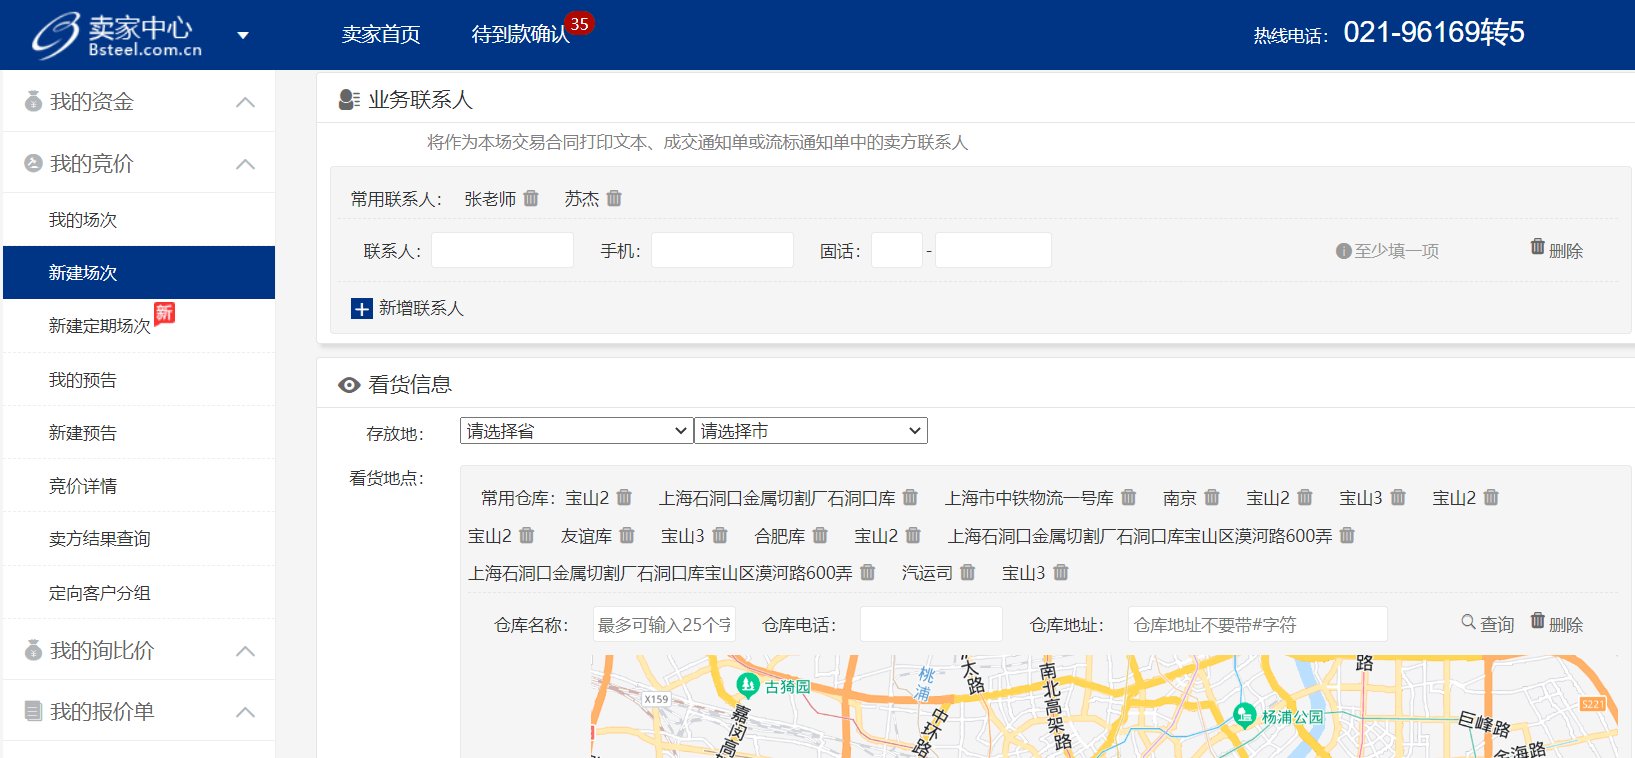The height and width of the screenshot is (758, 1635).
Task: Collapse the 我的资金 sidebar section
Action: [245, 102]
